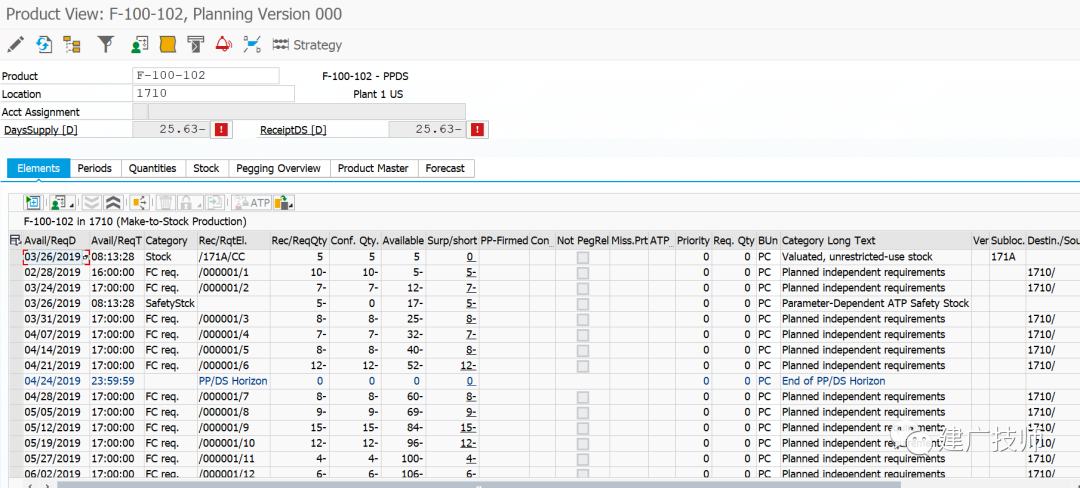
Task: Click the grid layout settings icon beside Avail/ReqD
Action: [15, 240]
